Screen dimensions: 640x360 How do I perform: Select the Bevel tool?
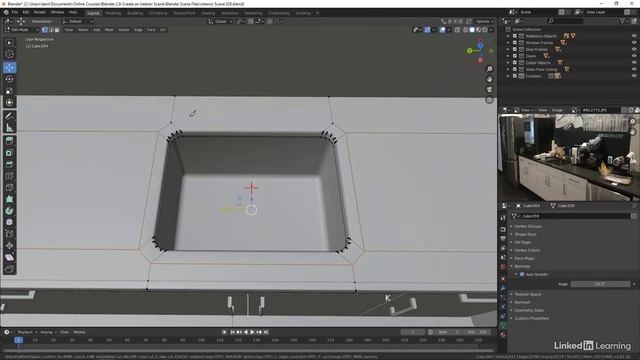[9, 164]
